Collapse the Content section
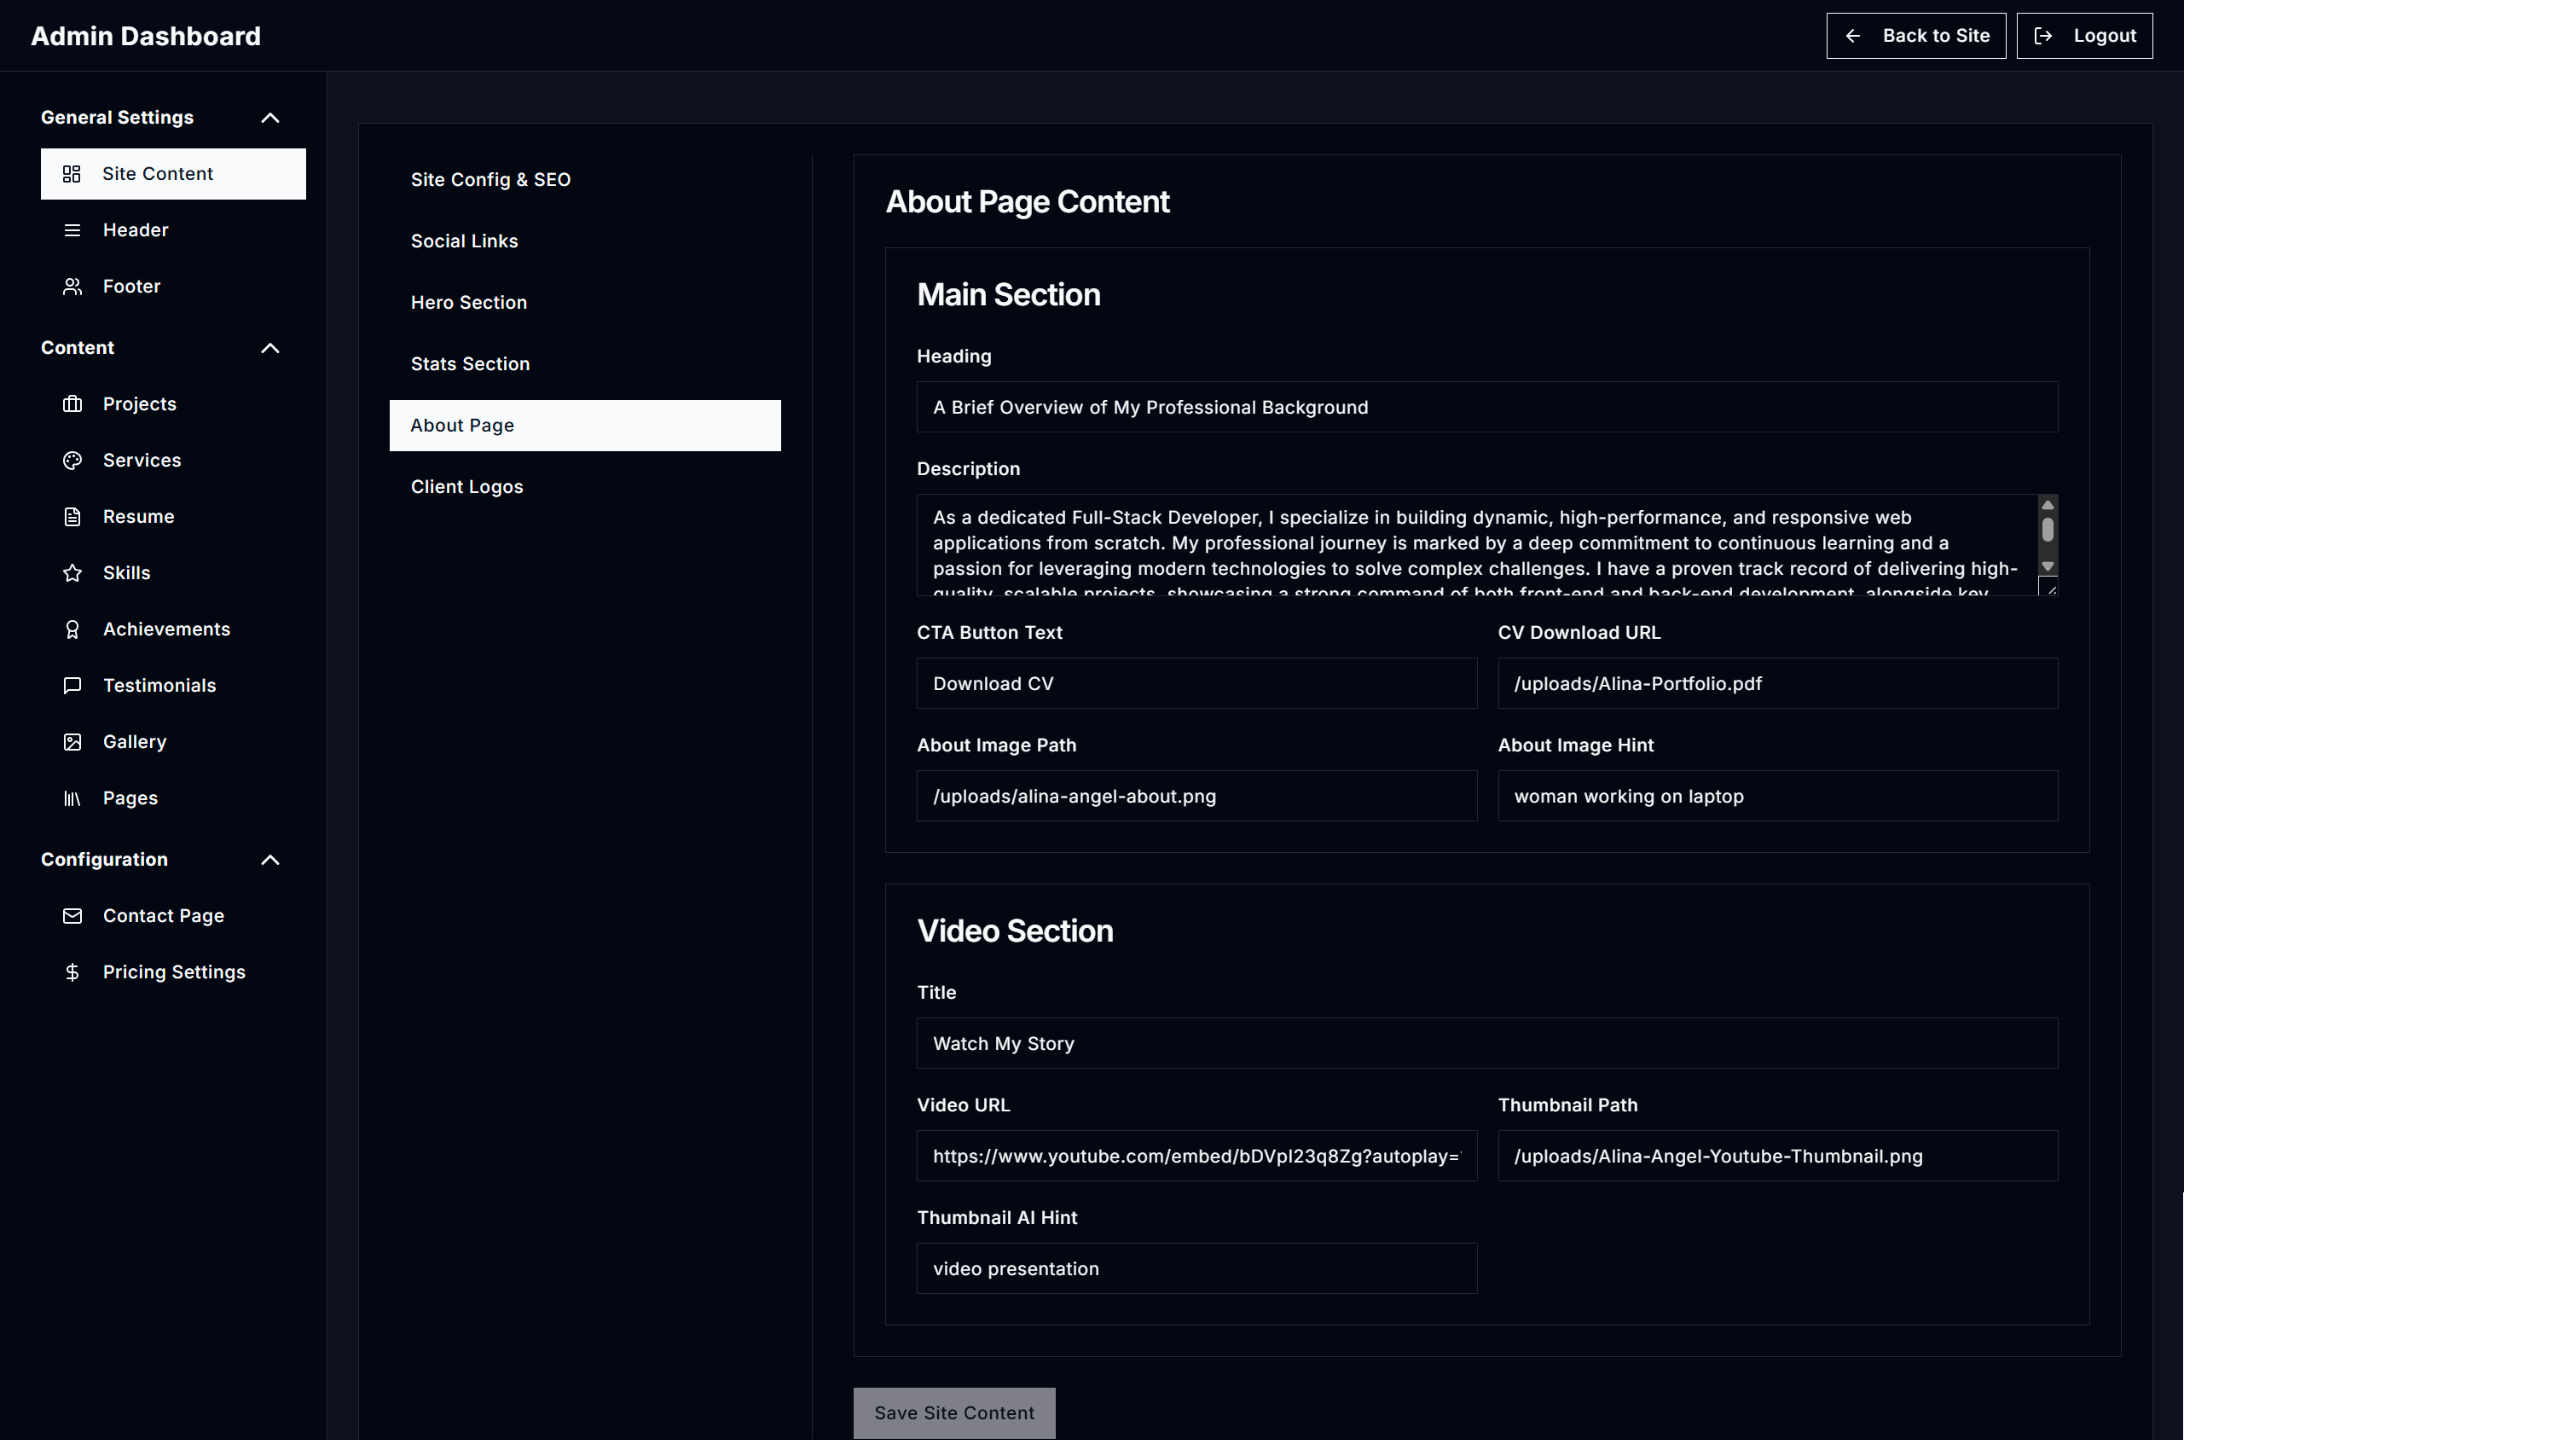2560x1440 pixels. click(269, 348)
